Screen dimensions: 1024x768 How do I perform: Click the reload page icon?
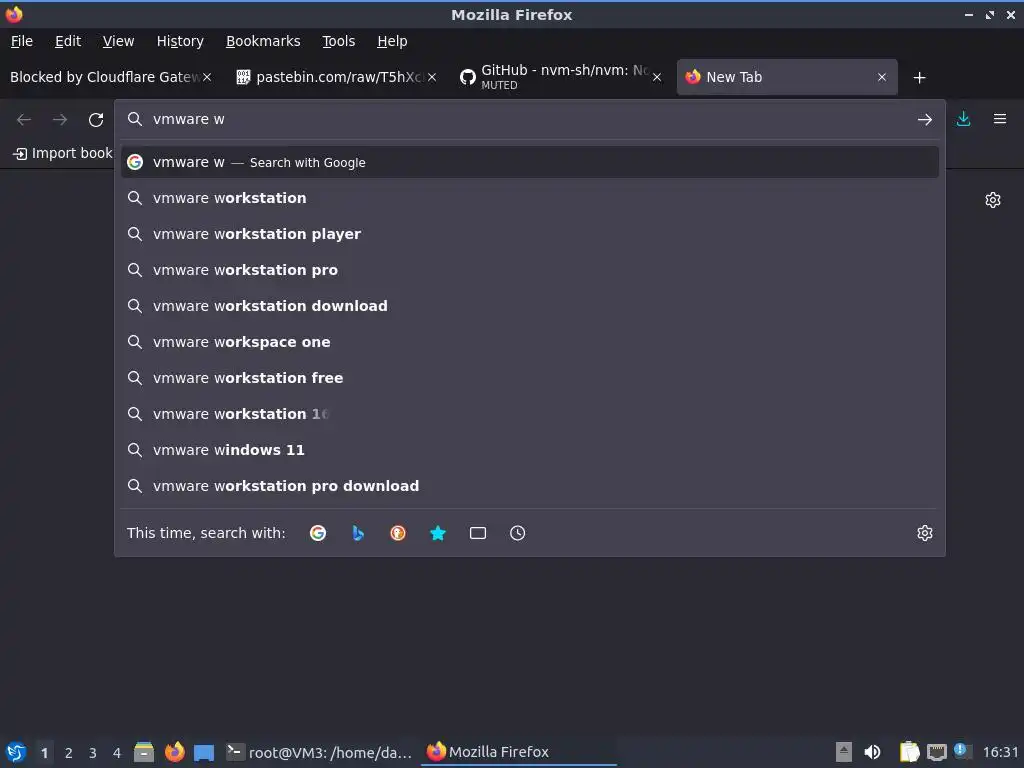point(96,120)
